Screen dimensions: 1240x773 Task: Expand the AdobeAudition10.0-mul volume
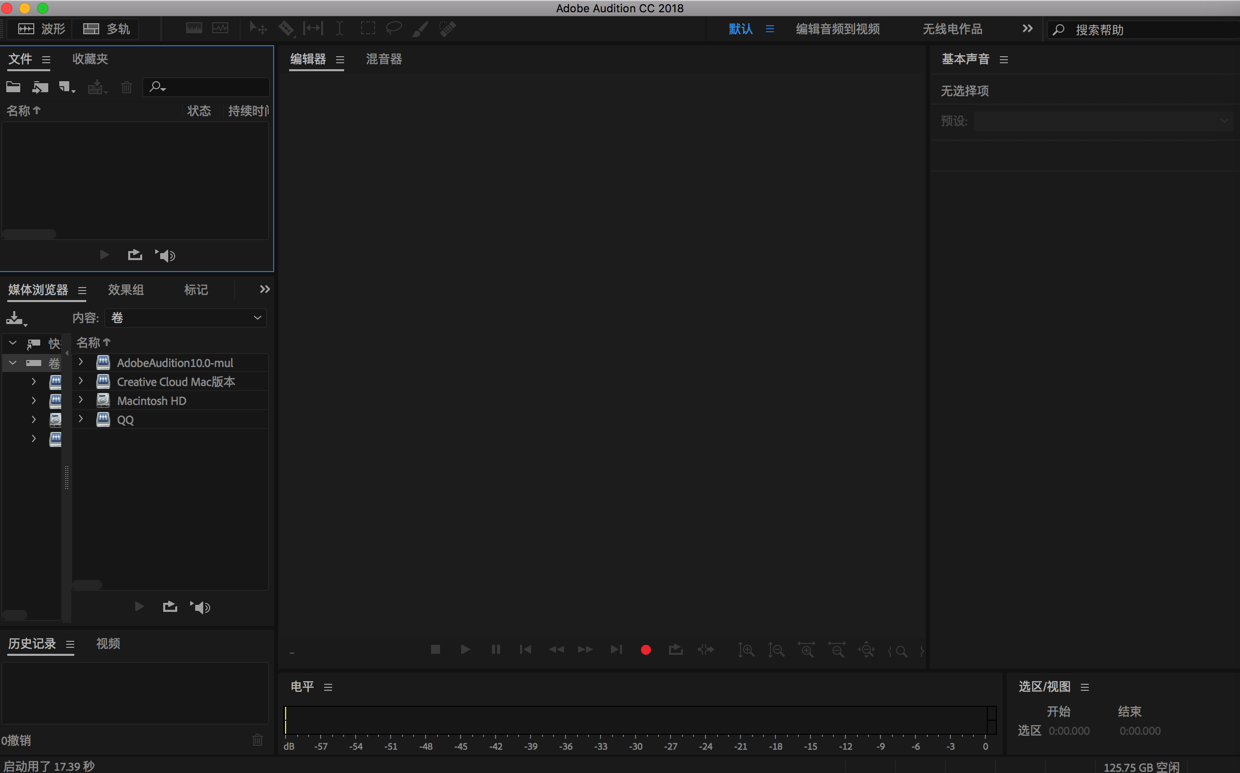[x=81, y=362]
